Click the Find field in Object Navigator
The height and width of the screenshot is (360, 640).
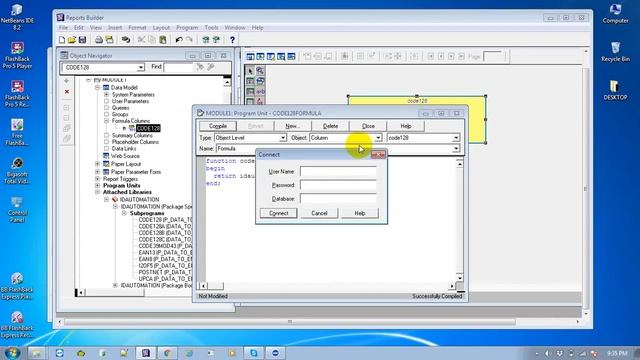click(178, 67)
